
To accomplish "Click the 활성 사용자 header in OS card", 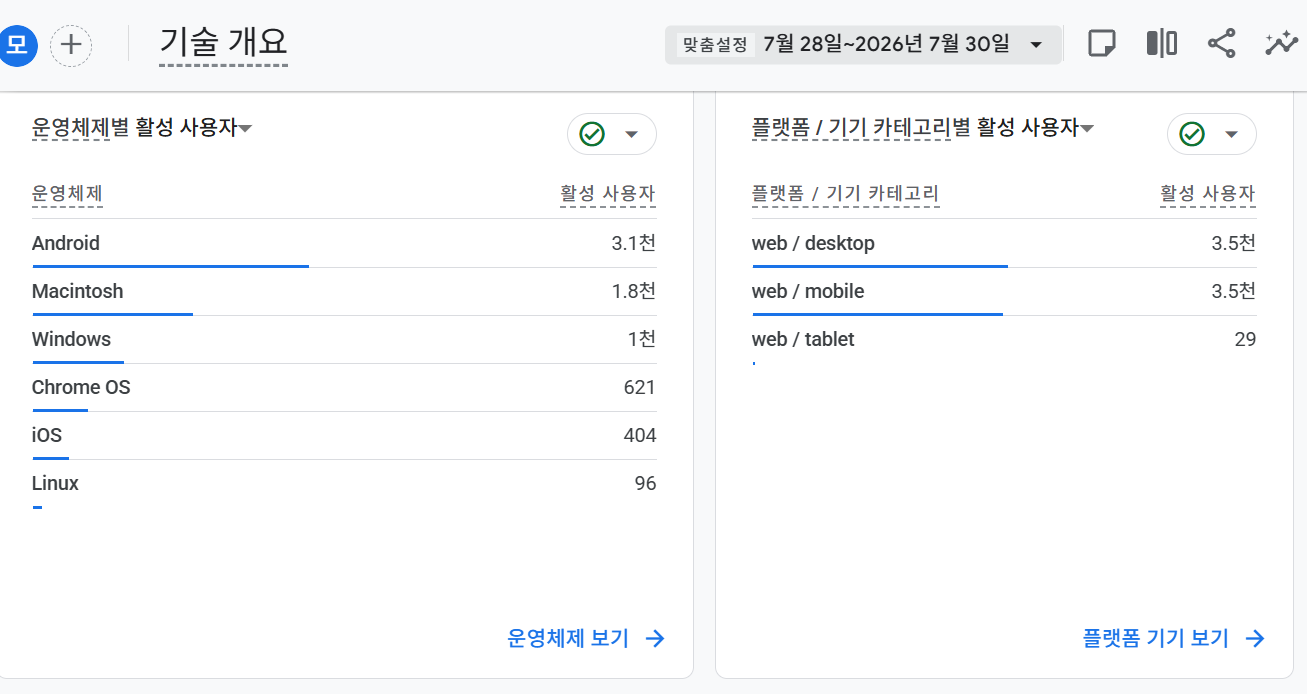I will pos(608,194).
